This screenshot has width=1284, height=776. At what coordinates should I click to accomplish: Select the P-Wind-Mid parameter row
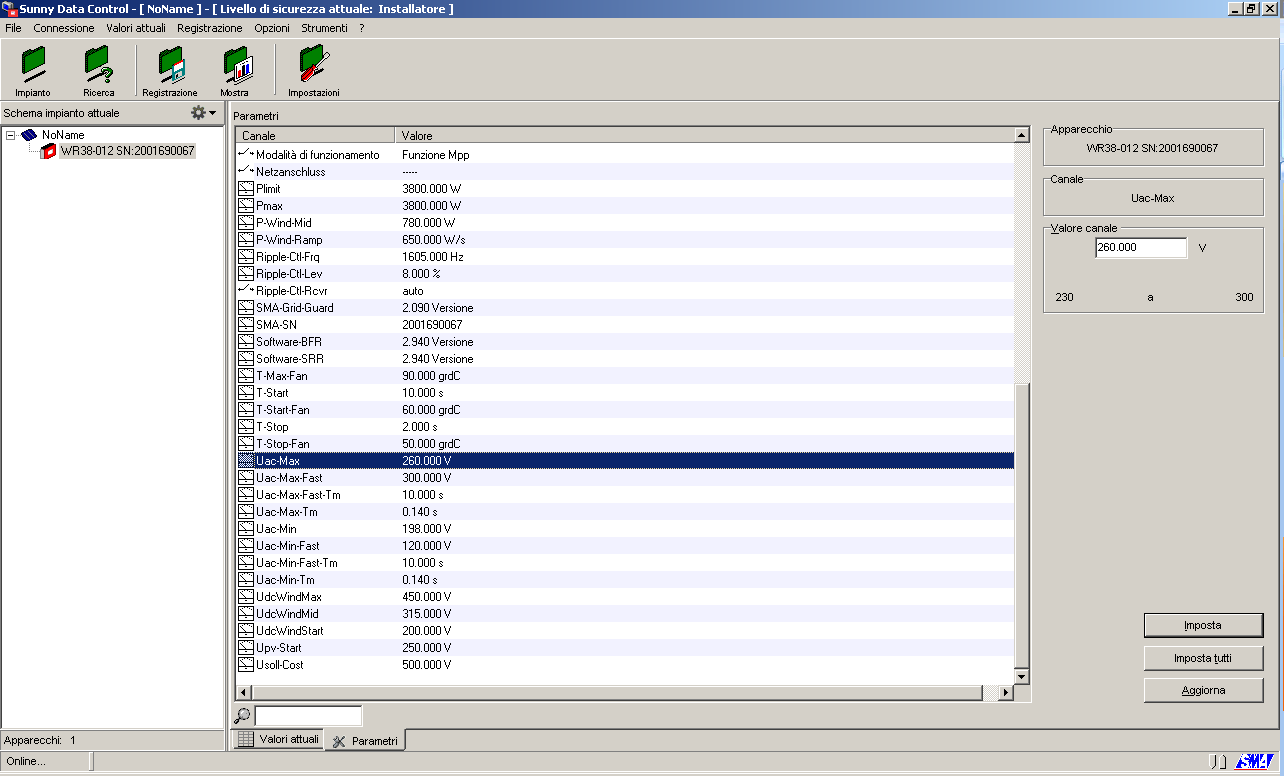(x=625, y=223)
